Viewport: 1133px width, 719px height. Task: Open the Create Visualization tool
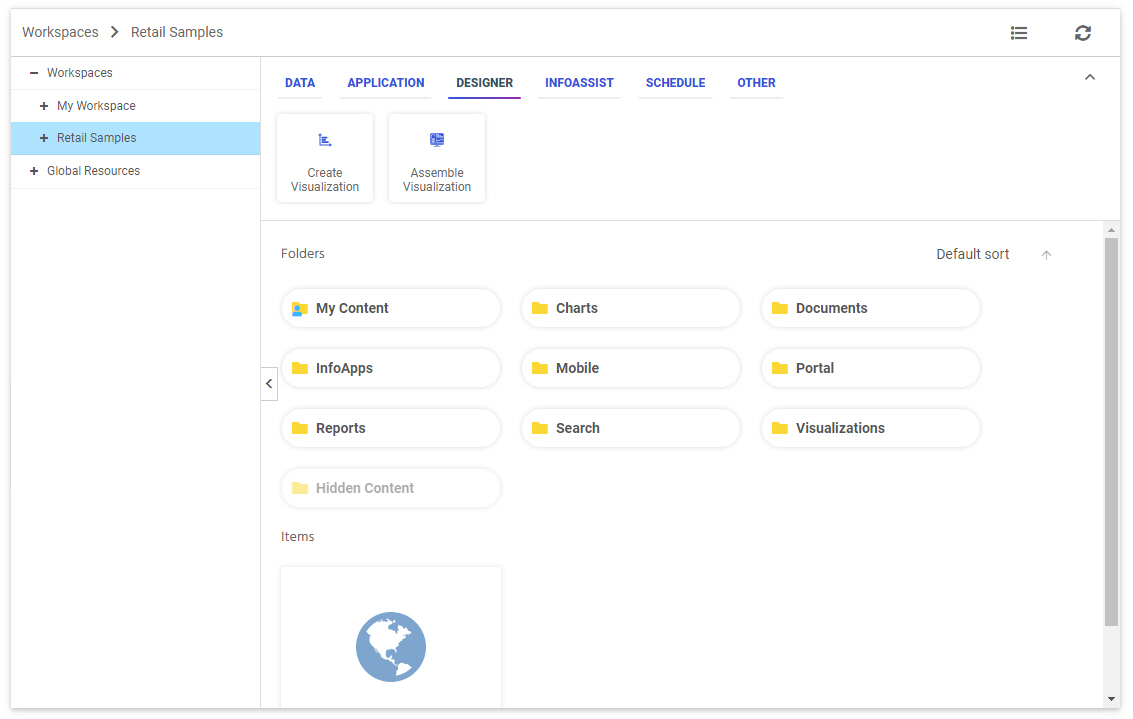pos(324,157)
